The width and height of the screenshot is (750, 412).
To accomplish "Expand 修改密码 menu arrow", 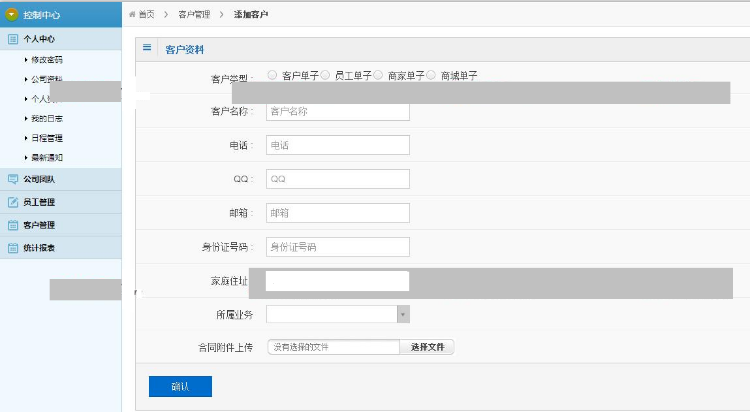I will pyautogui.click(x=26, y=60).
